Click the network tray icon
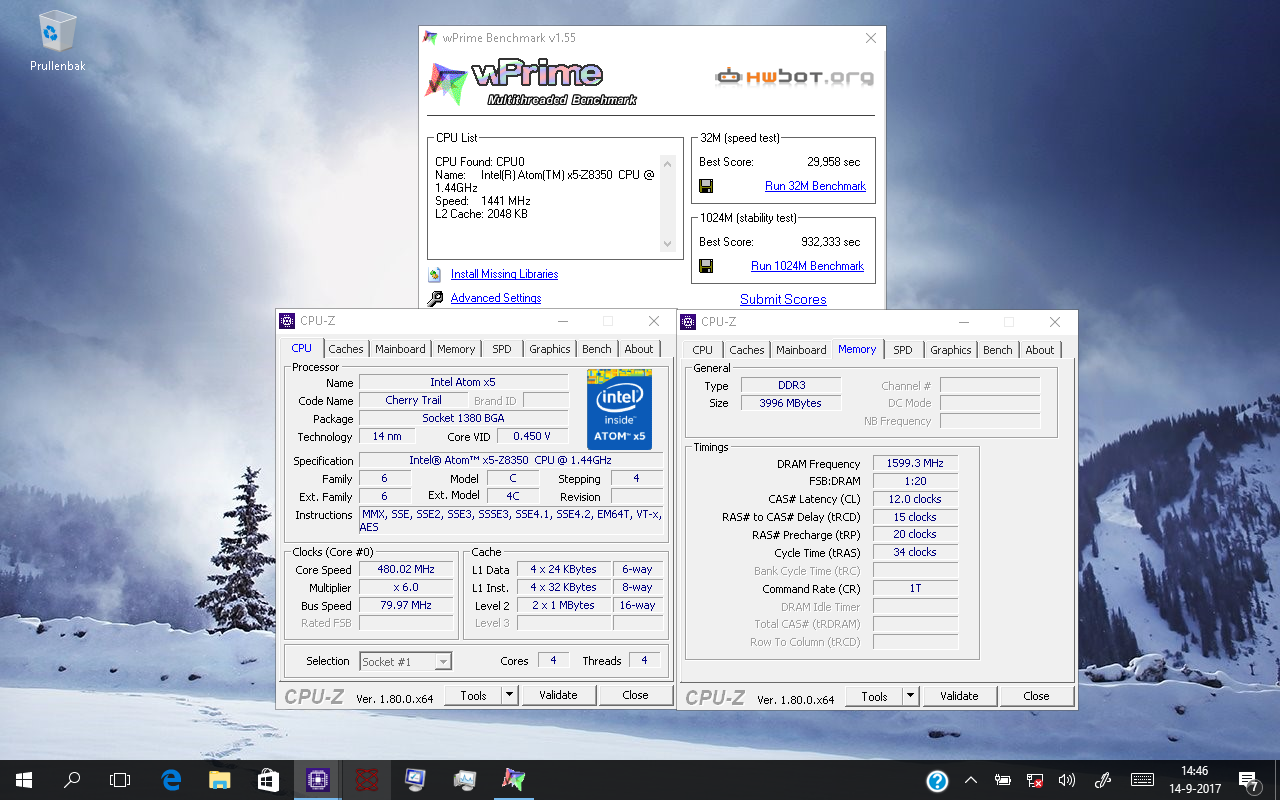Image resolution: width=1280 pixels, height=800 pixels. tap(1035, 780)
